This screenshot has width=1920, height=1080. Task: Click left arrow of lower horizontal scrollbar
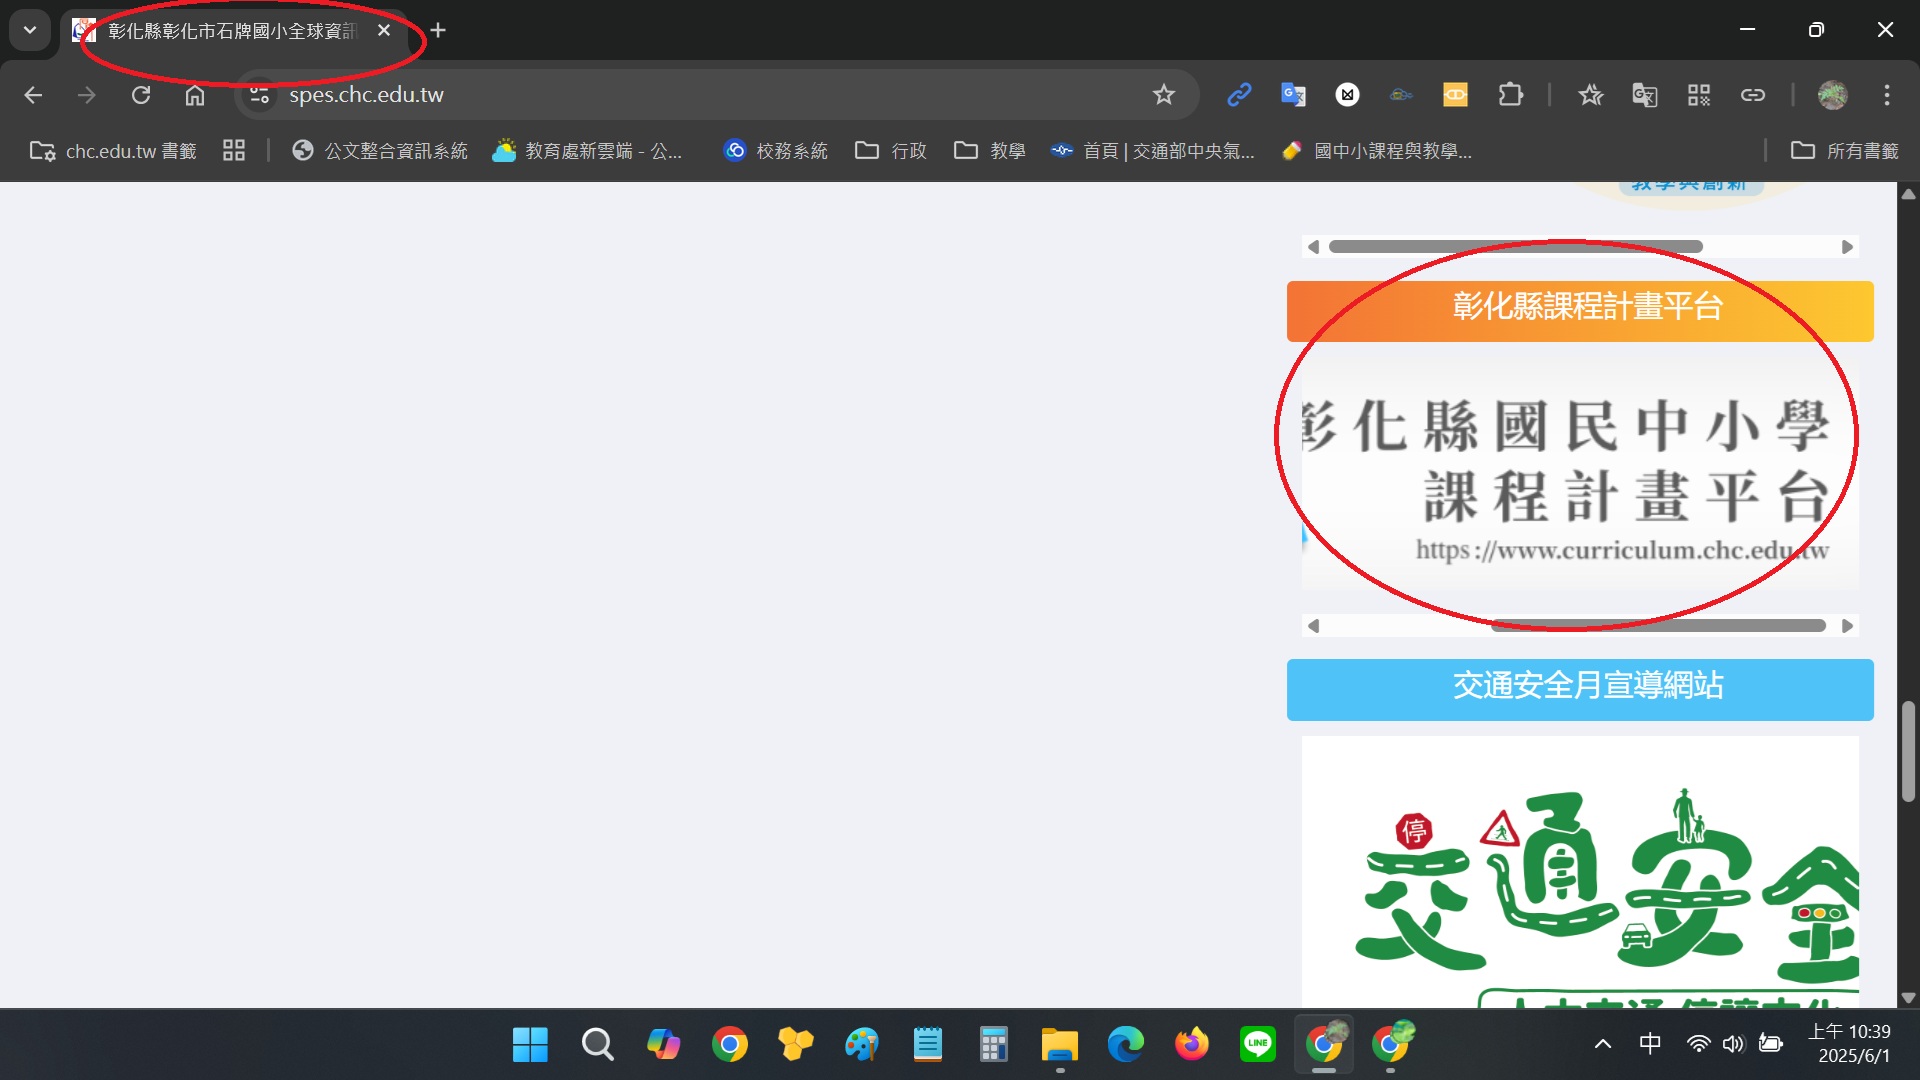click(x=1313, y=626)
